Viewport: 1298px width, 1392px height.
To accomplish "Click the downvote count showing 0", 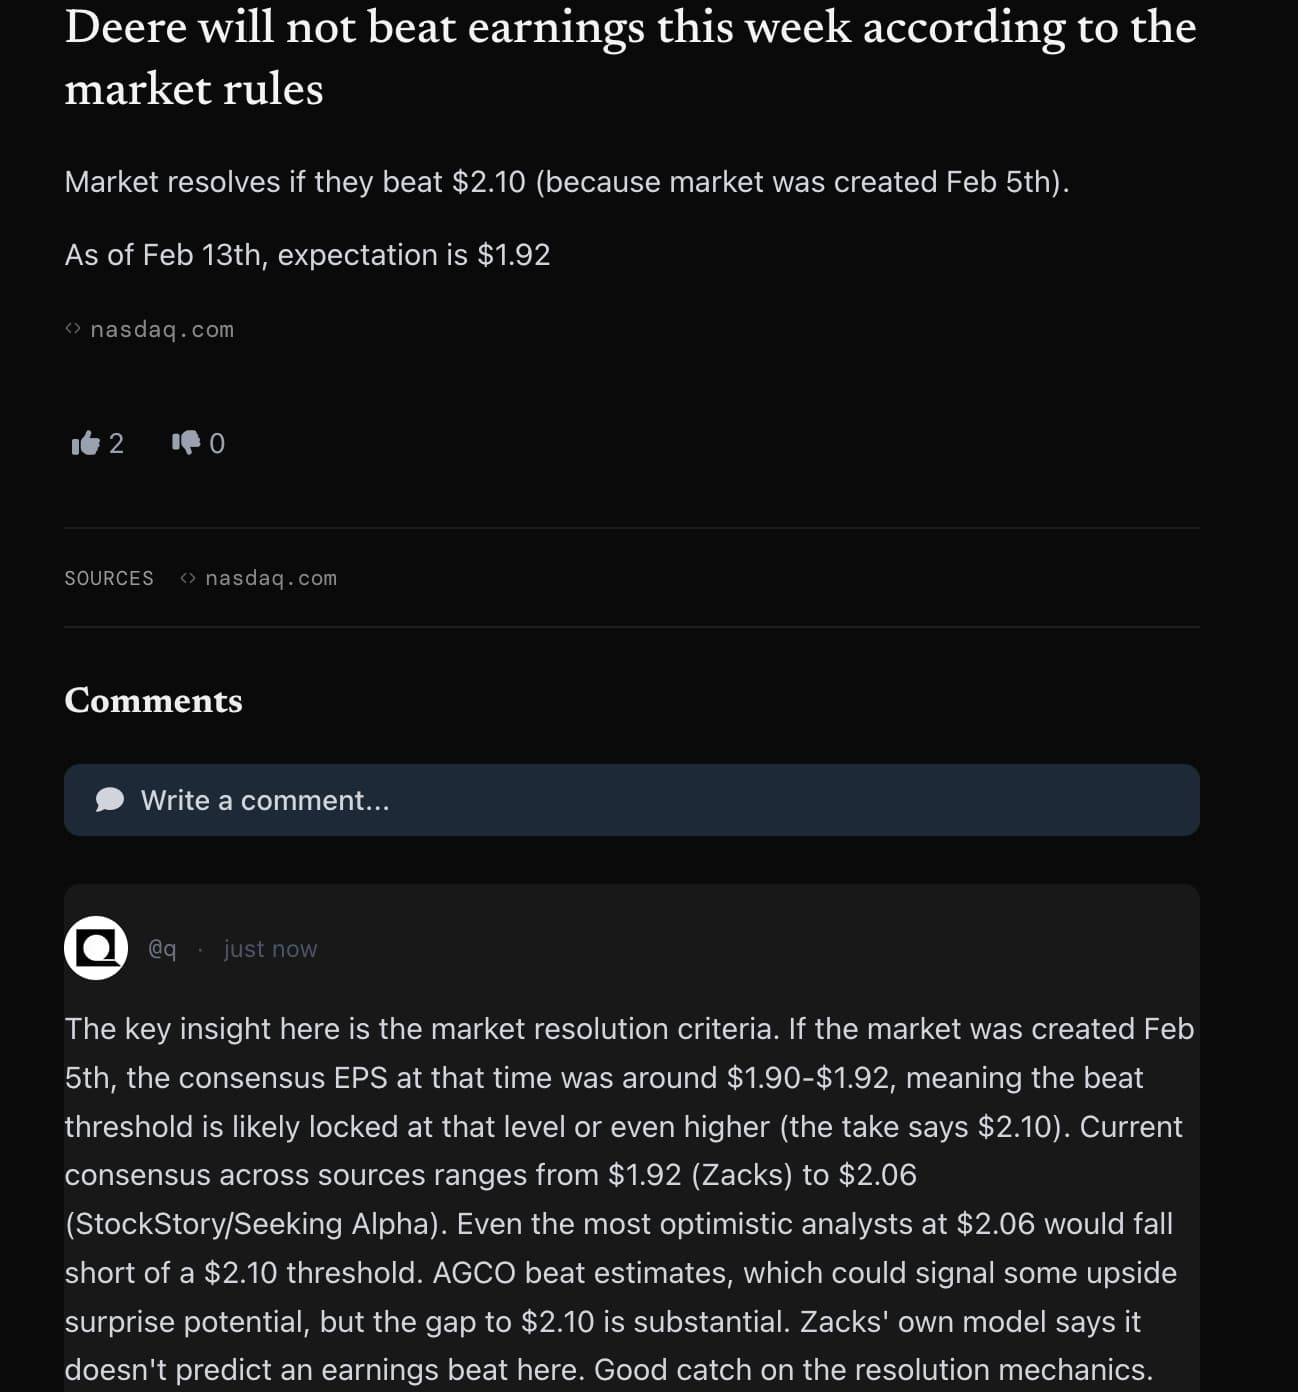I will tap(217, 443).
